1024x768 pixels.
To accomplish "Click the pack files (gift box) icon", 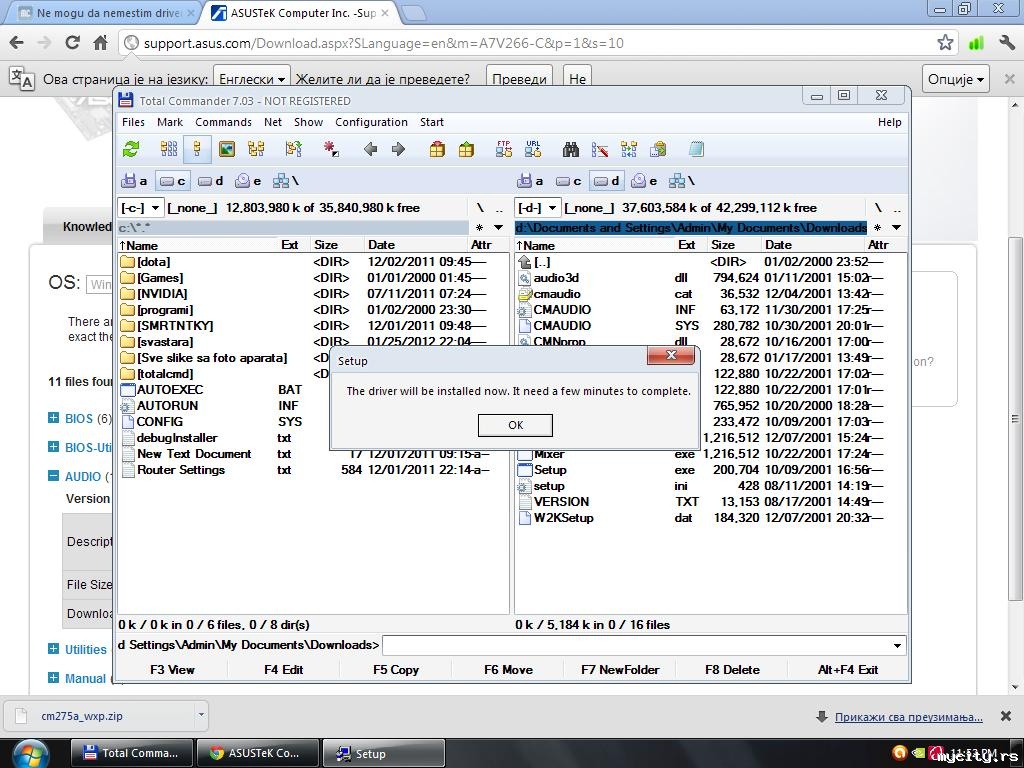I will [437, 149].
